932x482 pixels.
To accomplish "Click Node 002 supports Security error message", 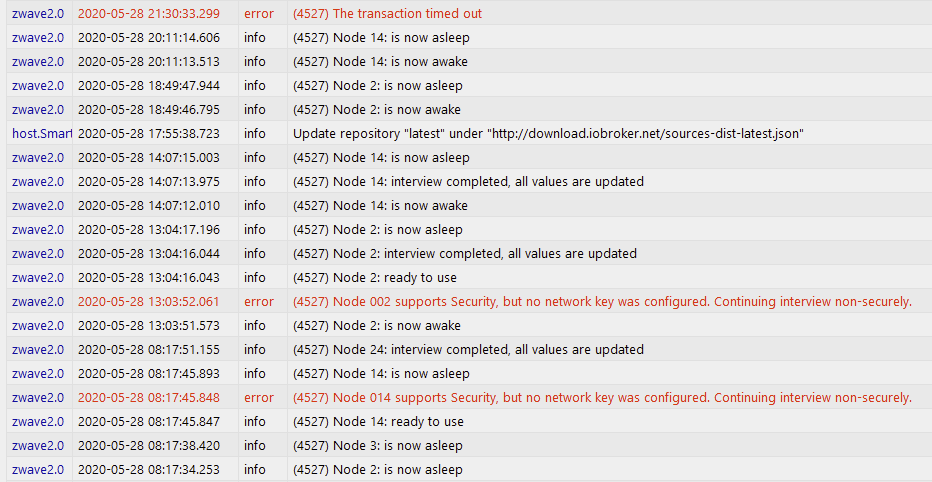I will (602, 301).
